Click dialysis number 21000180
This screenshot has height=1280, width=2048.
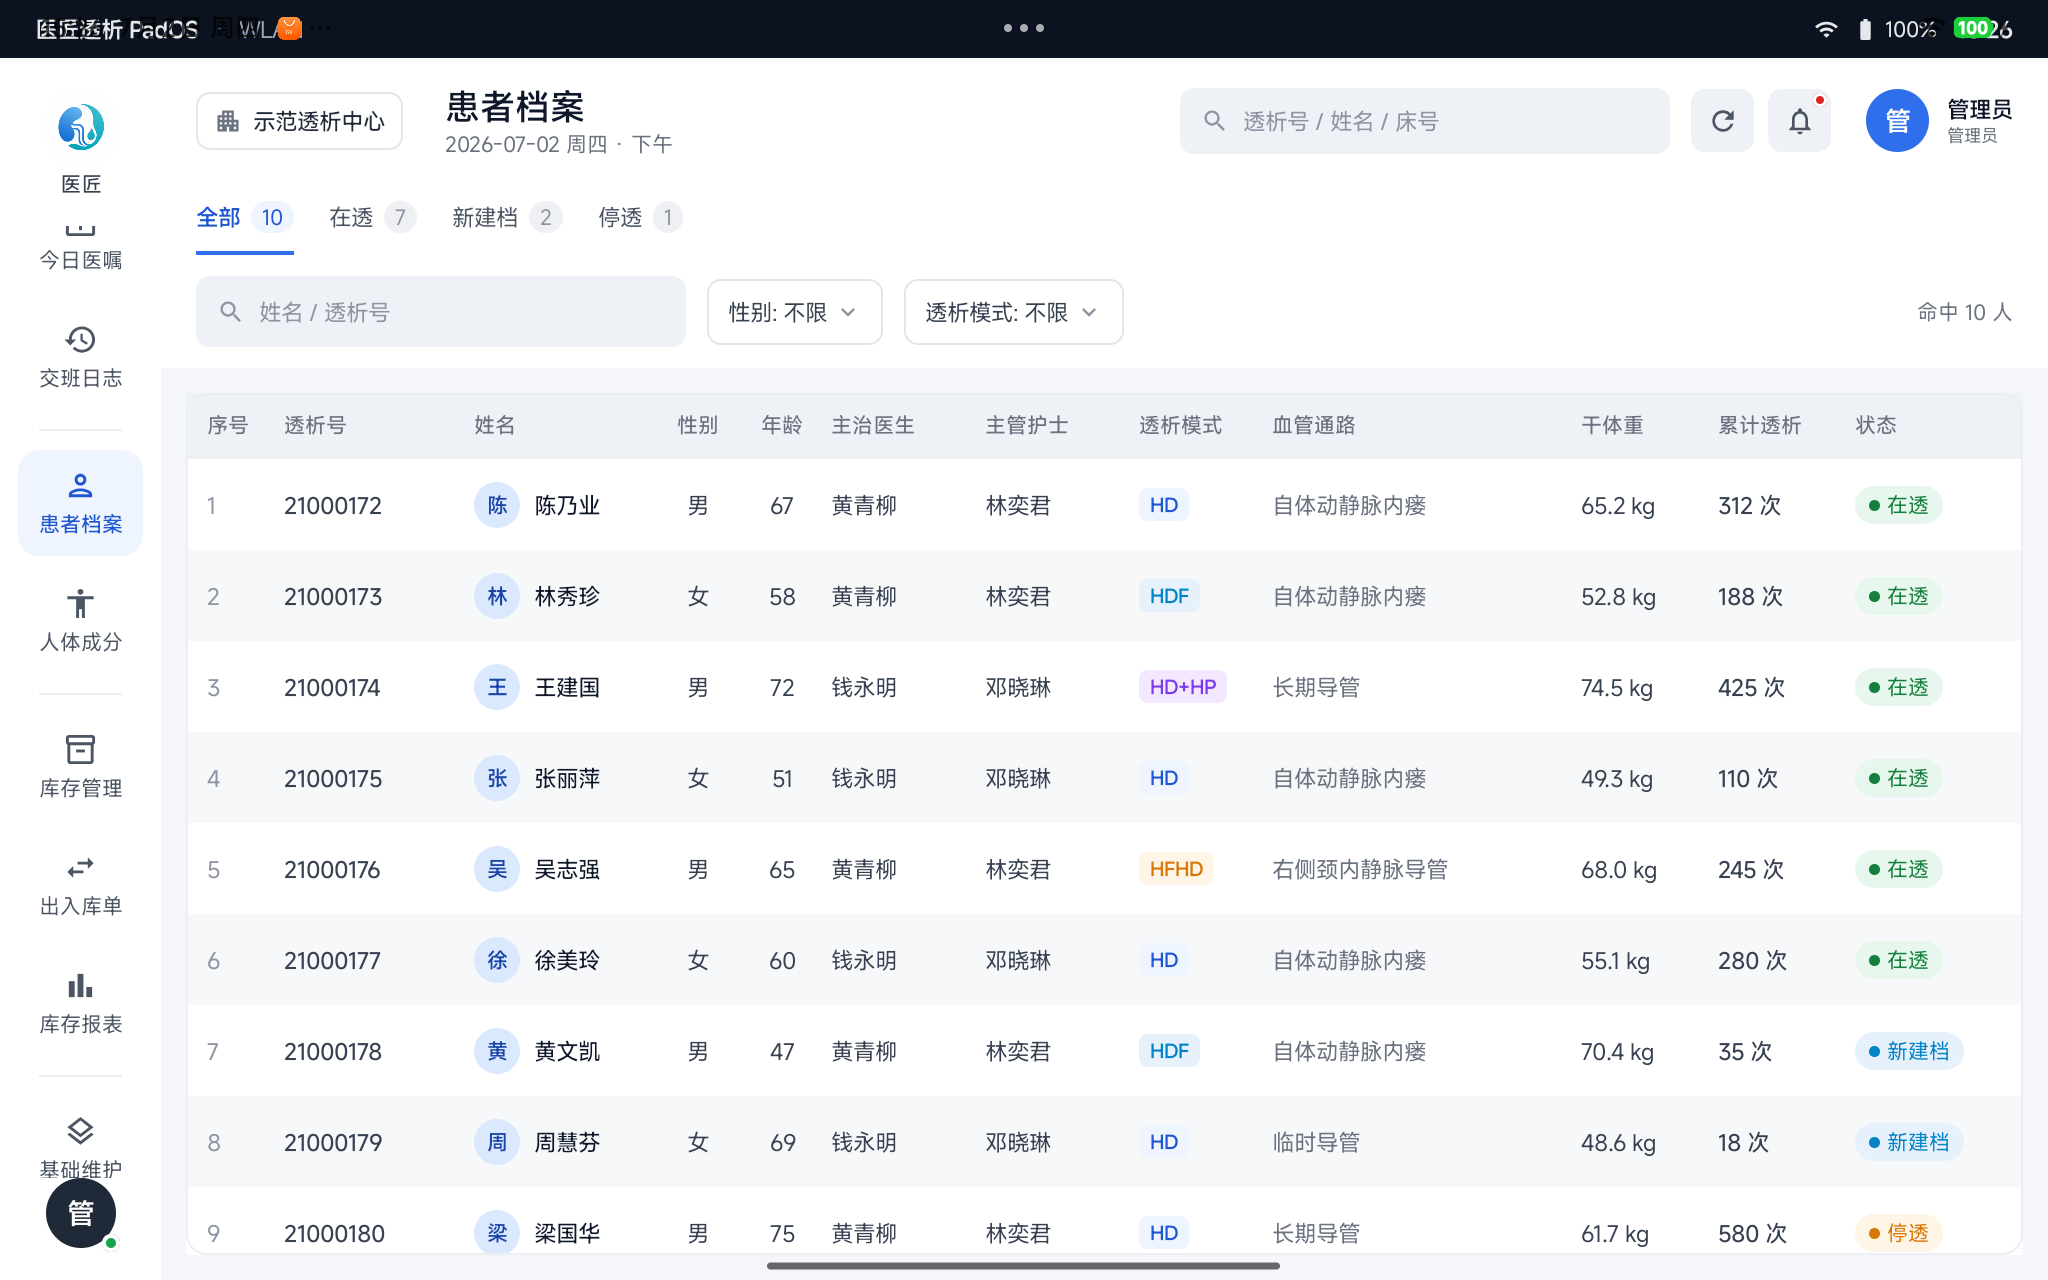(334, 1233)
